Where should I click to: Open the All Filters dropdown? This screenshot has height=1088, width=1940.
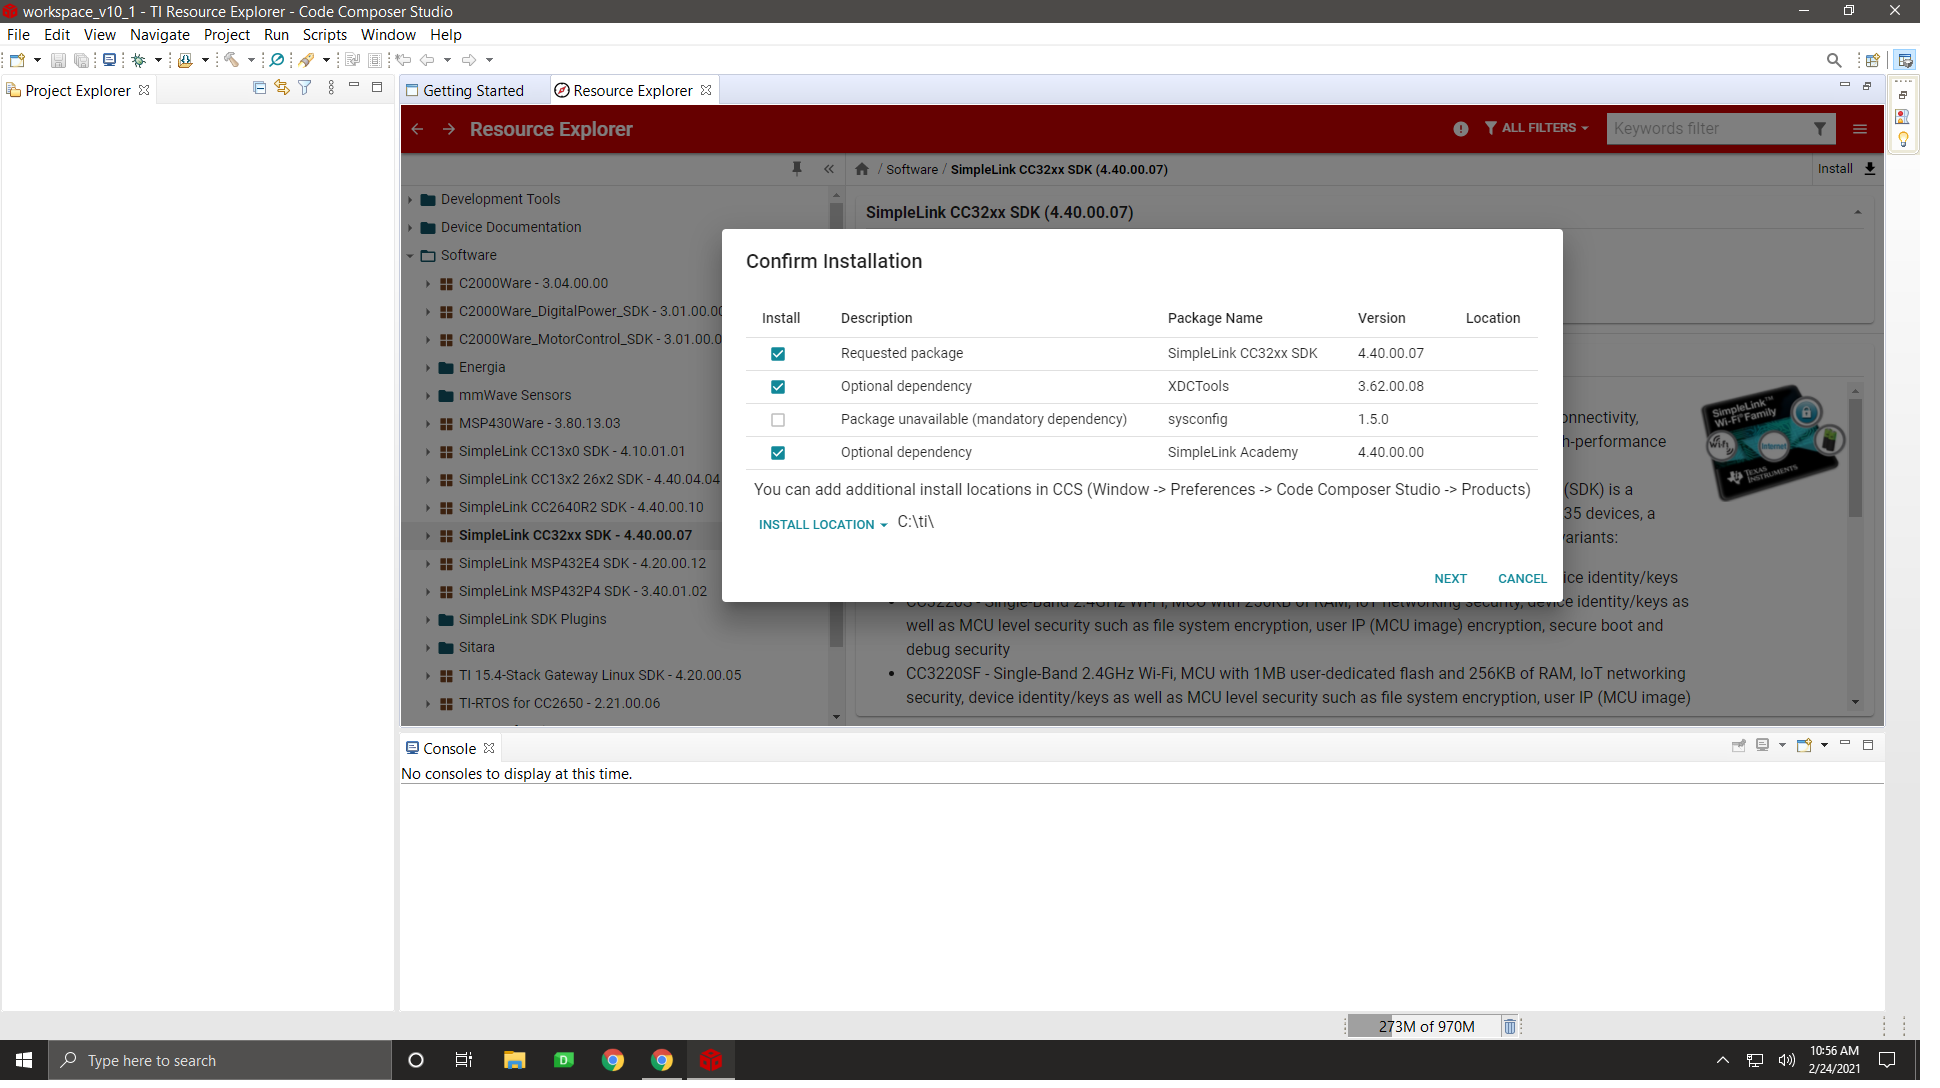point(1537,128)
